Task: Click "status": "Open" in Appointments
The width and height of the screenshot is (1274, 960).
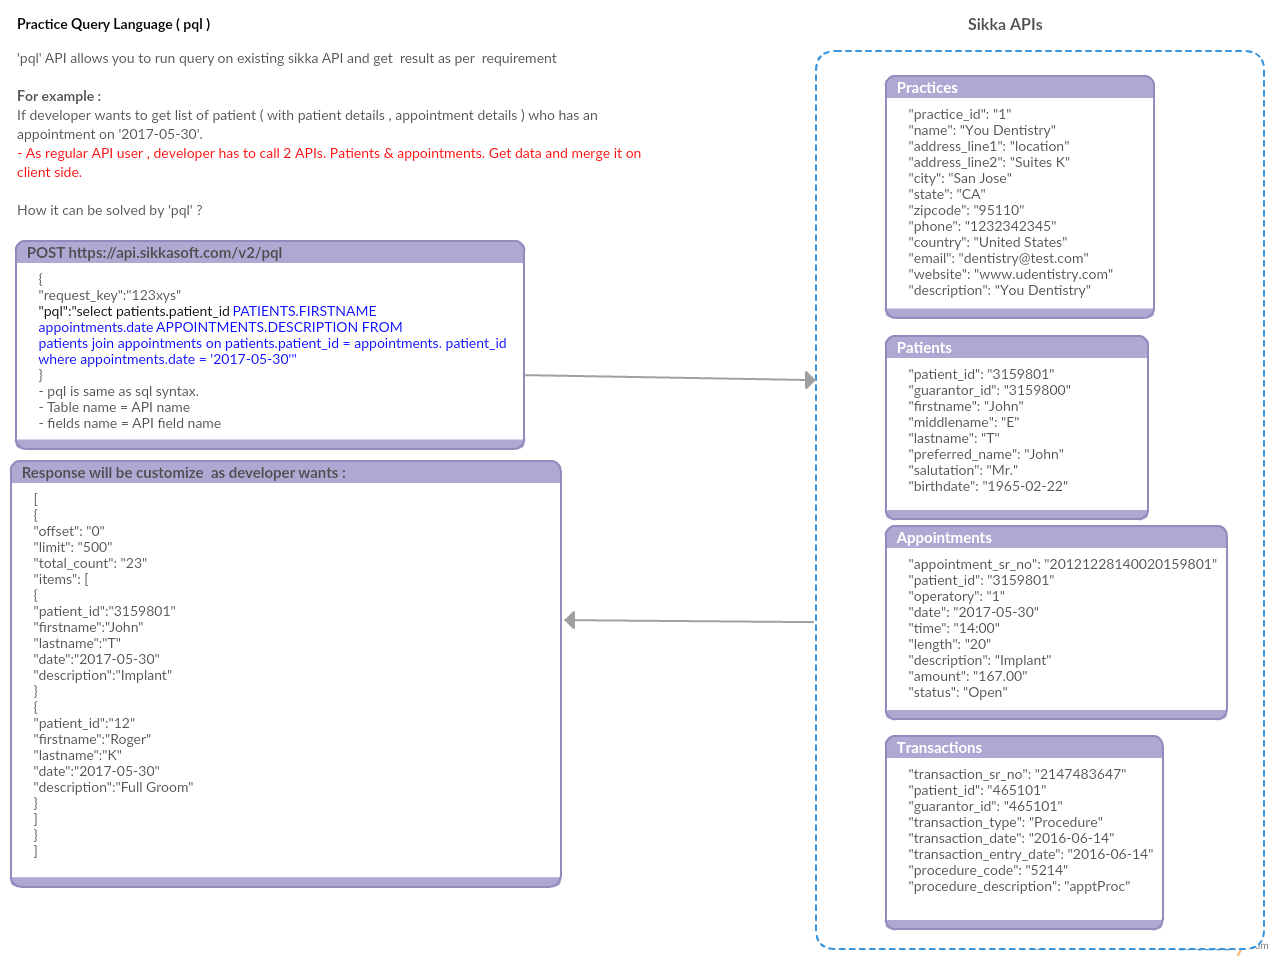Action: (958, 692)
